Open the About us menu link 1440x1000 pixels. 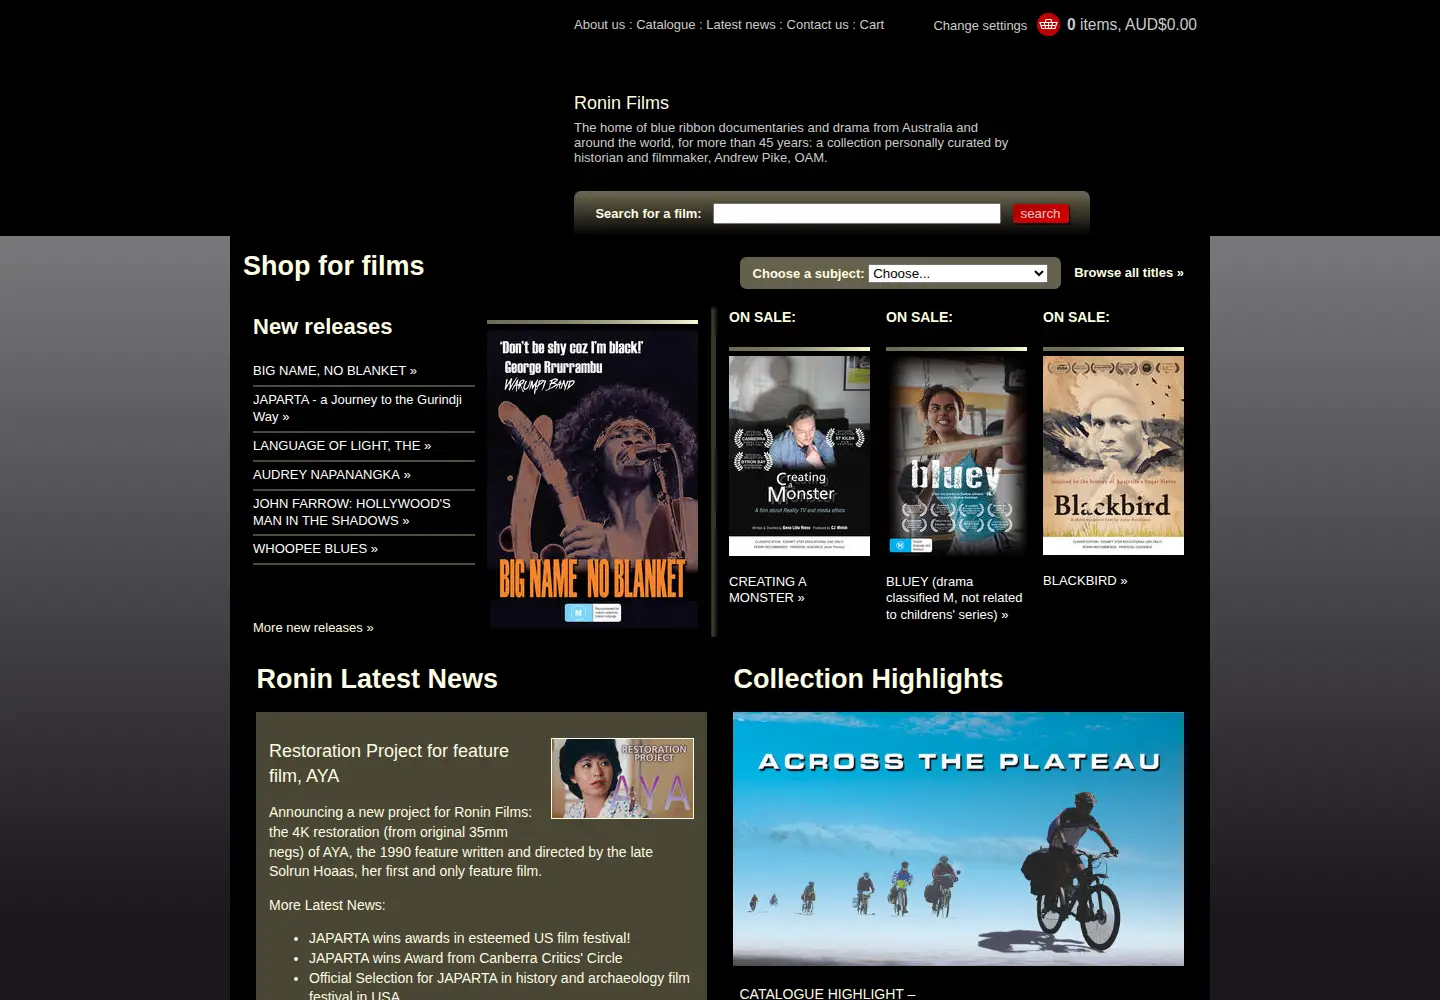pos(599,25)
